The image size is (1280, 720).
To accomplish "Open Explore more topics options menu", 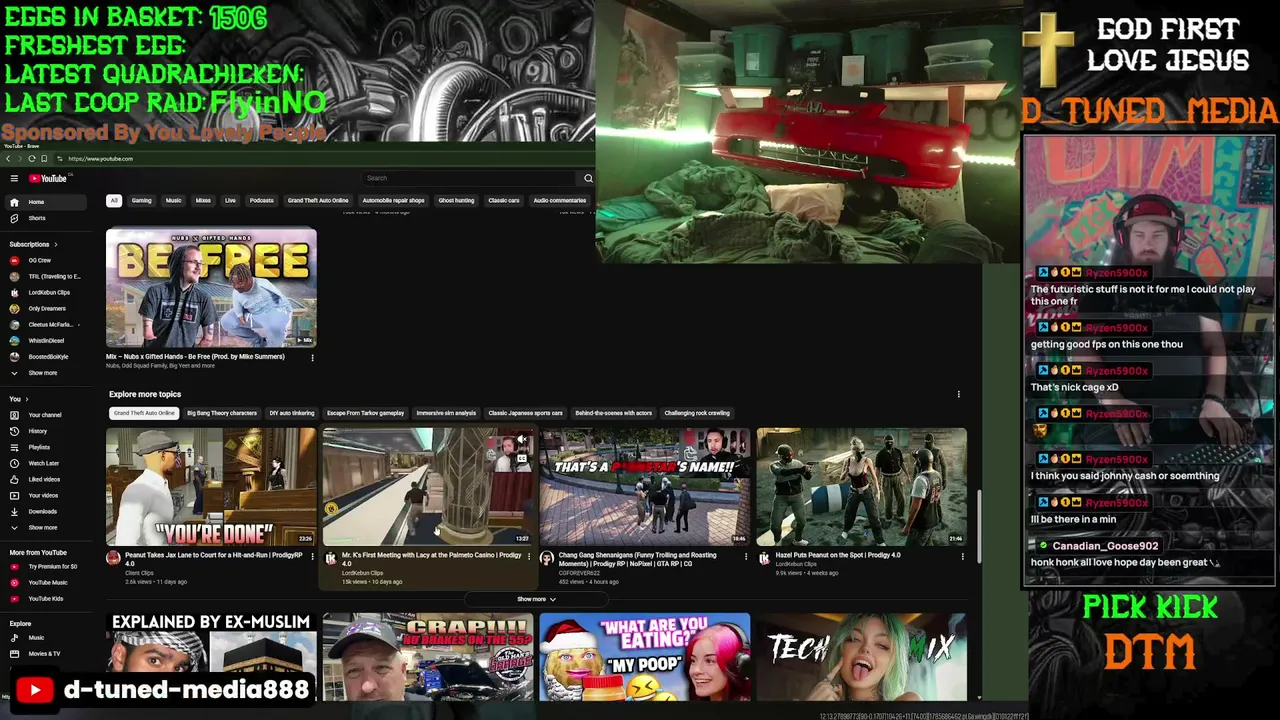I will (x=958, y=394).
